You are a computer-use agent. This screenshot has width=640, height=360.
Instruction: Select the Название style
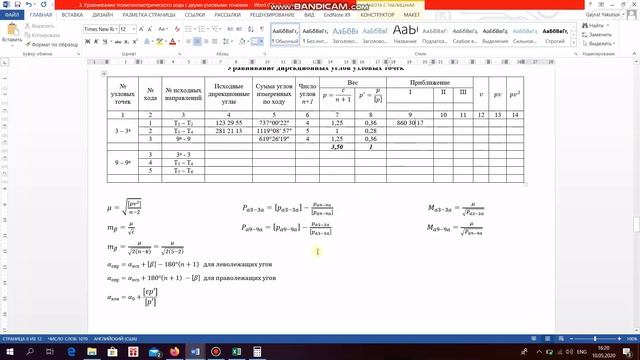click(405, 35)
